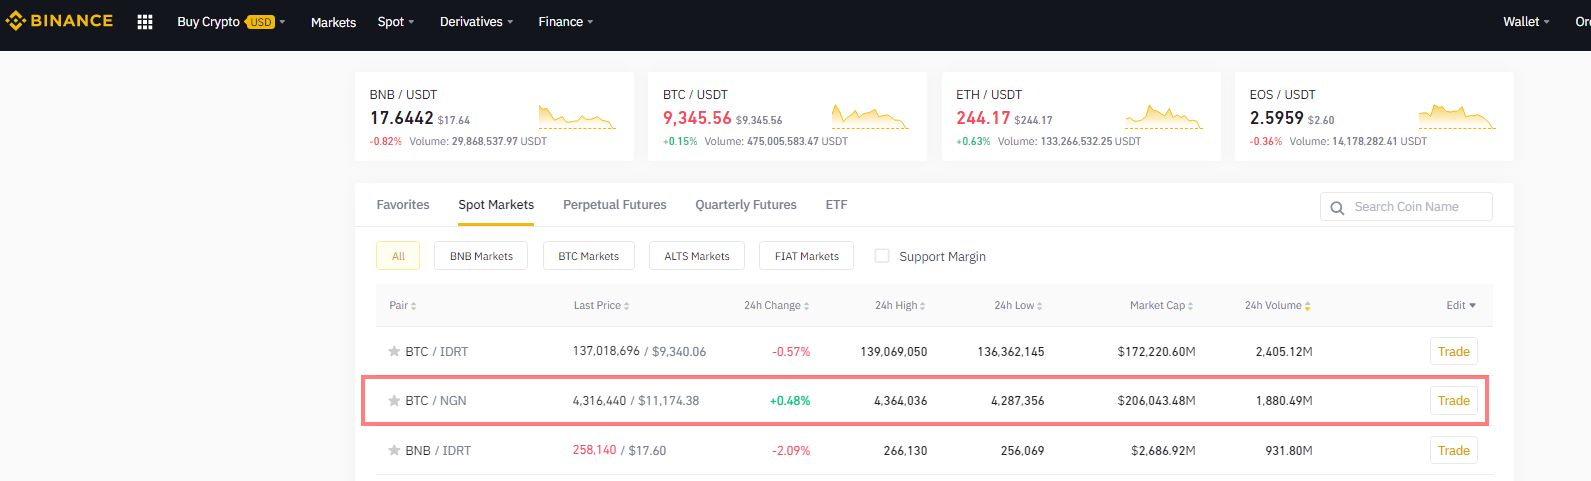Expand the Finance menu

point(566,22)
